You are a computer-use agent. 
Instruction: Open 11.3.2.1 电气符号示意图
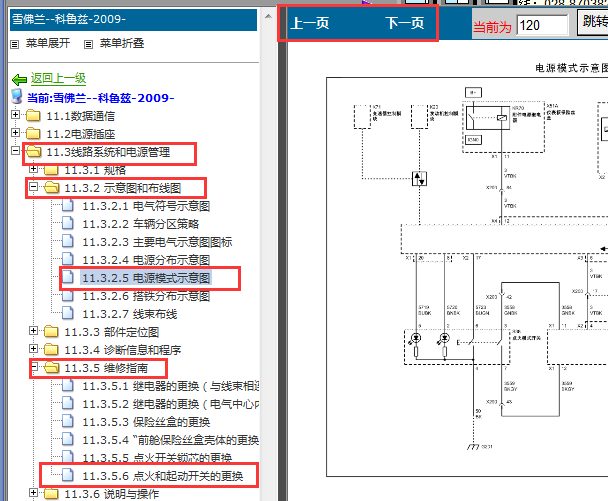coord(146,206)
